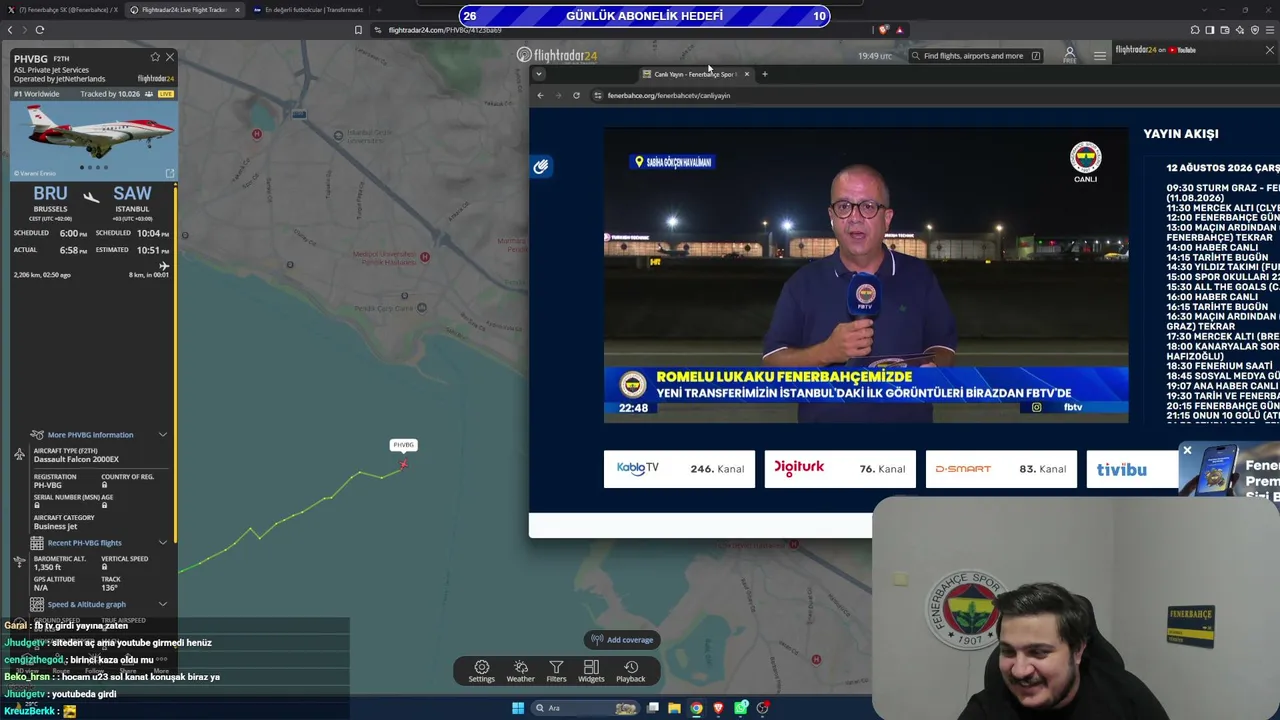Select the D-Smart 83. Kanal card

pyautogui.click(x=1001, y=469)
